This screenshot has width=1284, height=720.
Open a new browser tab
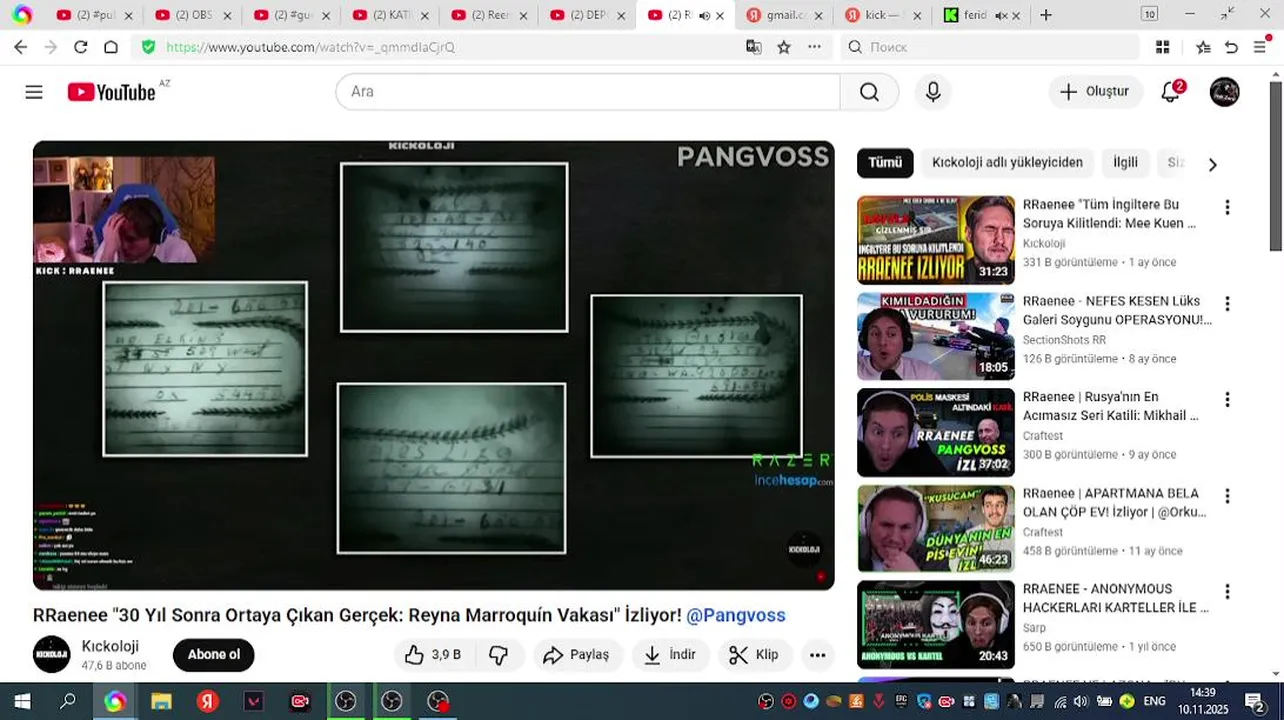(1046, 15)
